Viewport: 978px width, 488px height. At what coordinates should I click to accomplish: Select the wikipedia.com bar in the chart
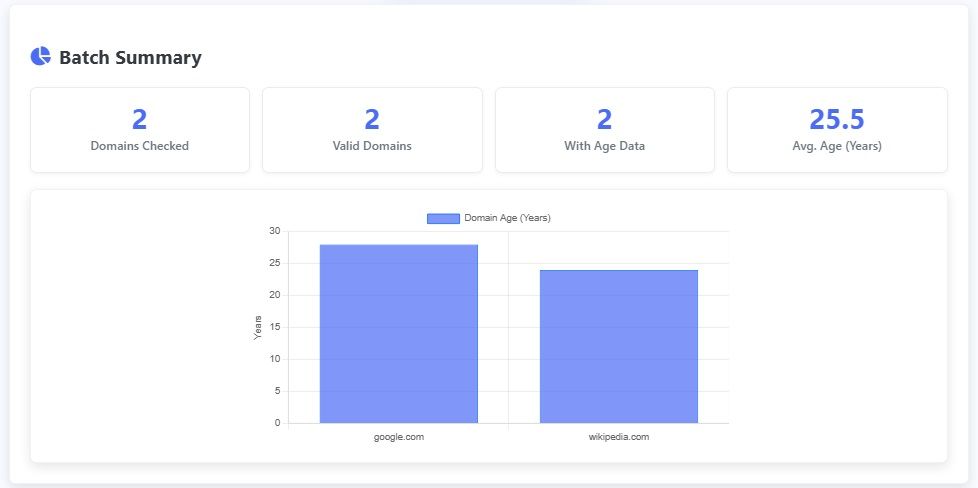[x=619, y=346]
